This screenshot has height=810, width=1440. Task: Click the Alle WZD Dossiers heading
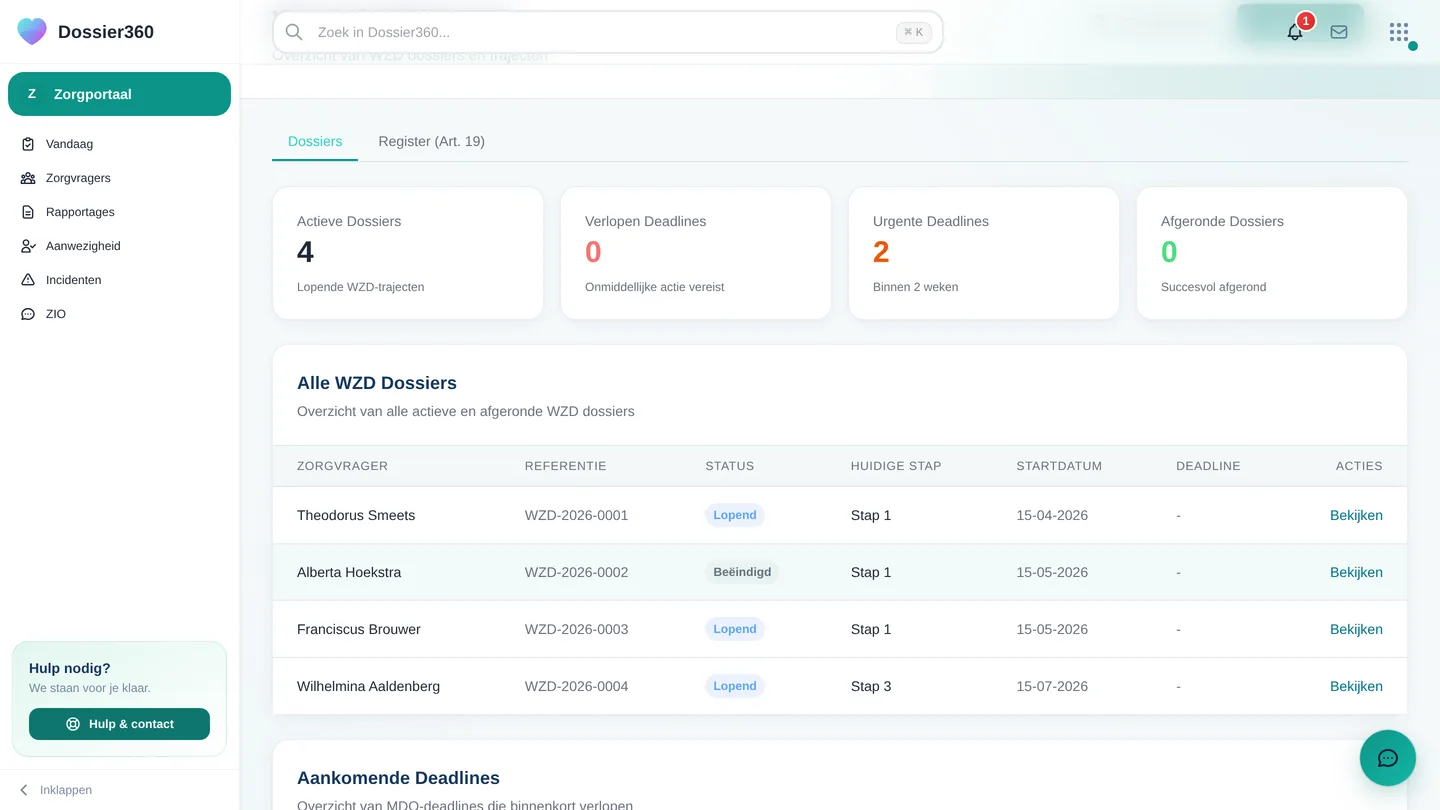(377, 383)
